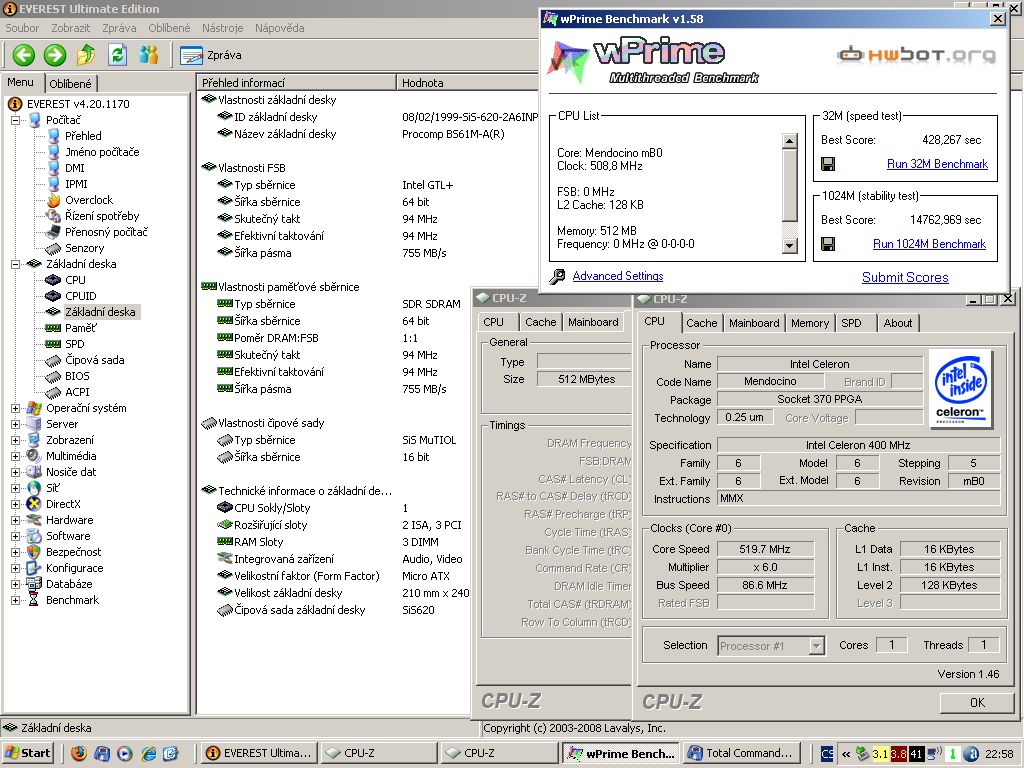Click the Start button
This screenshot has height=768, width=1024.
tap(27, 753)
